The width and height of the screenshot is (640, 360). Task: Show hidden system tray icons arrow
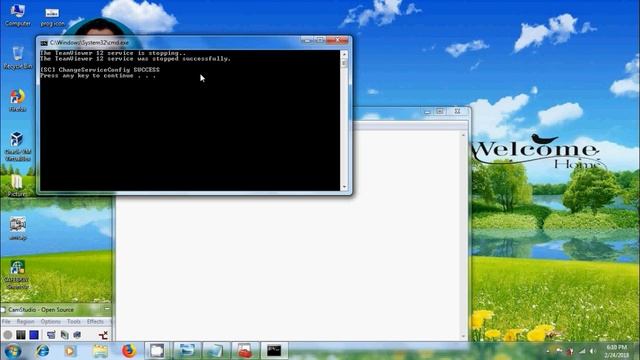coord(548,351)
